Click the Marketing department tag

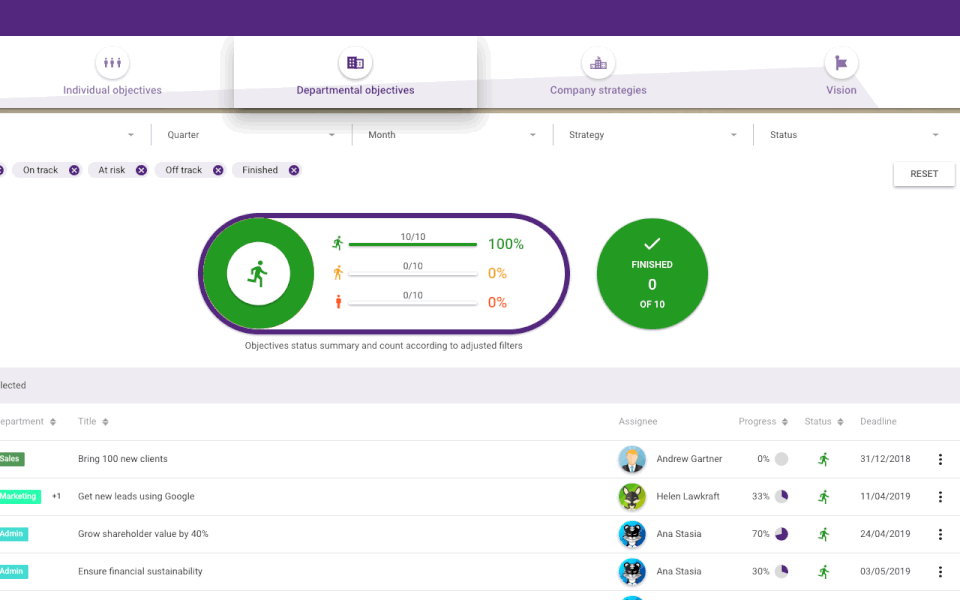tap(20, 497)
